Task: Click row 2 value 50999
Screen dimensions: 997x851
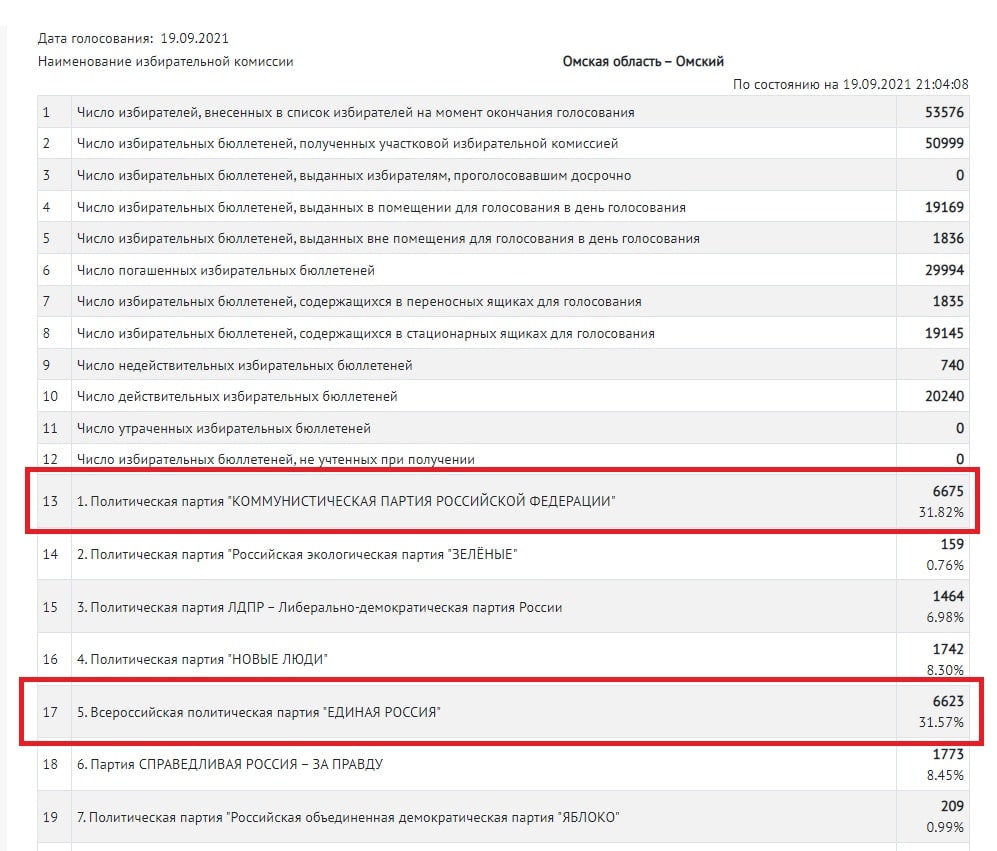Action: point(944,143)
